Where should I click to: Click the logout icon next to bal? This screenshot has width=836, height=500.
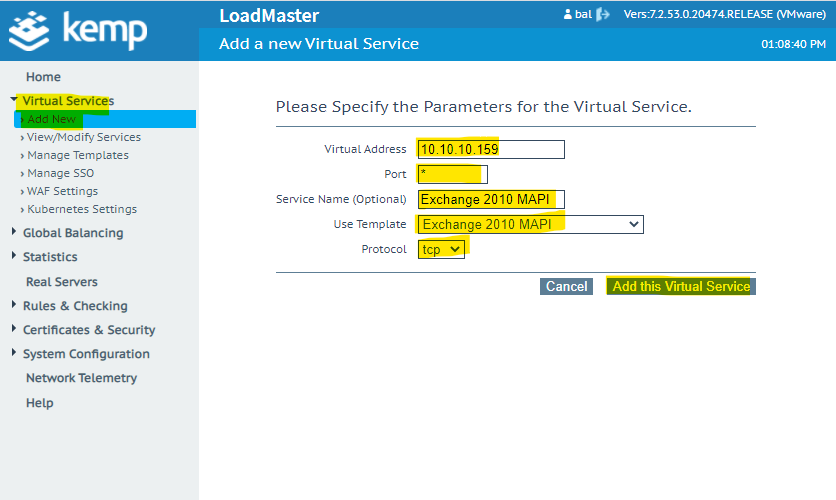point(603,15)
